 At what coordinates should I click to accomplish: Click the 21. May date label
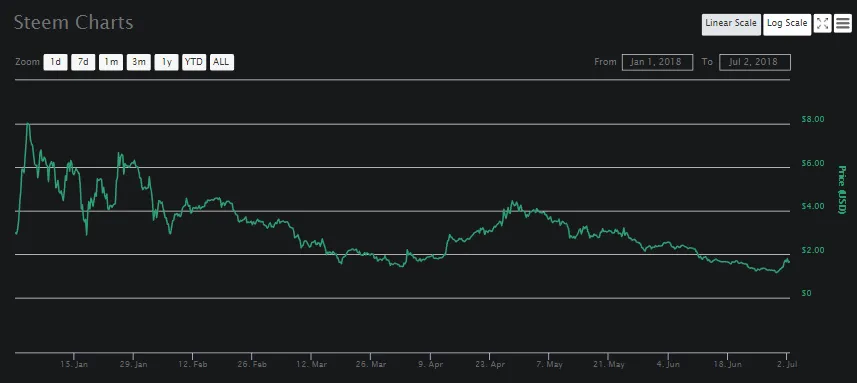pos(609,364)
